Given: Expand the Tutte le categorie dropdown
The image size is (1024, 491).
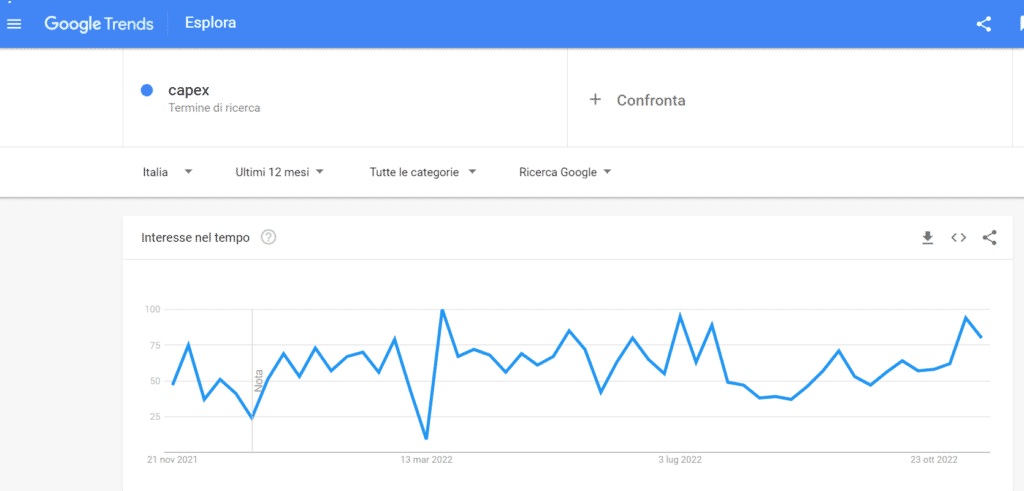Looking at the screenshot, I should [423, 172].
